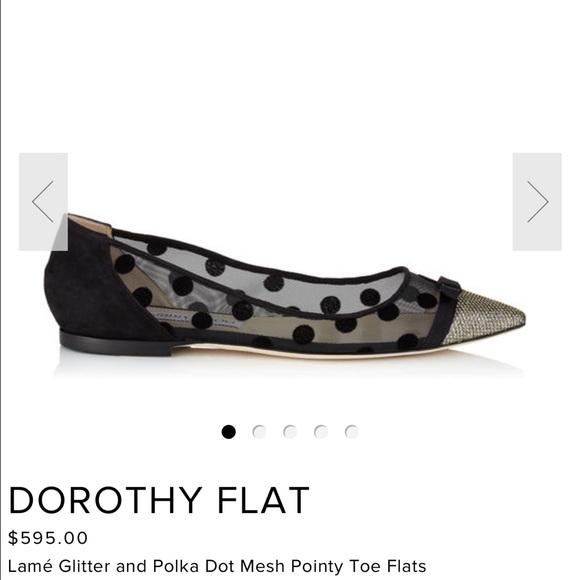Tap the shoe's shadow beneath the sole
This screenshot has width=580, height=580.
(x=289, y=366)
